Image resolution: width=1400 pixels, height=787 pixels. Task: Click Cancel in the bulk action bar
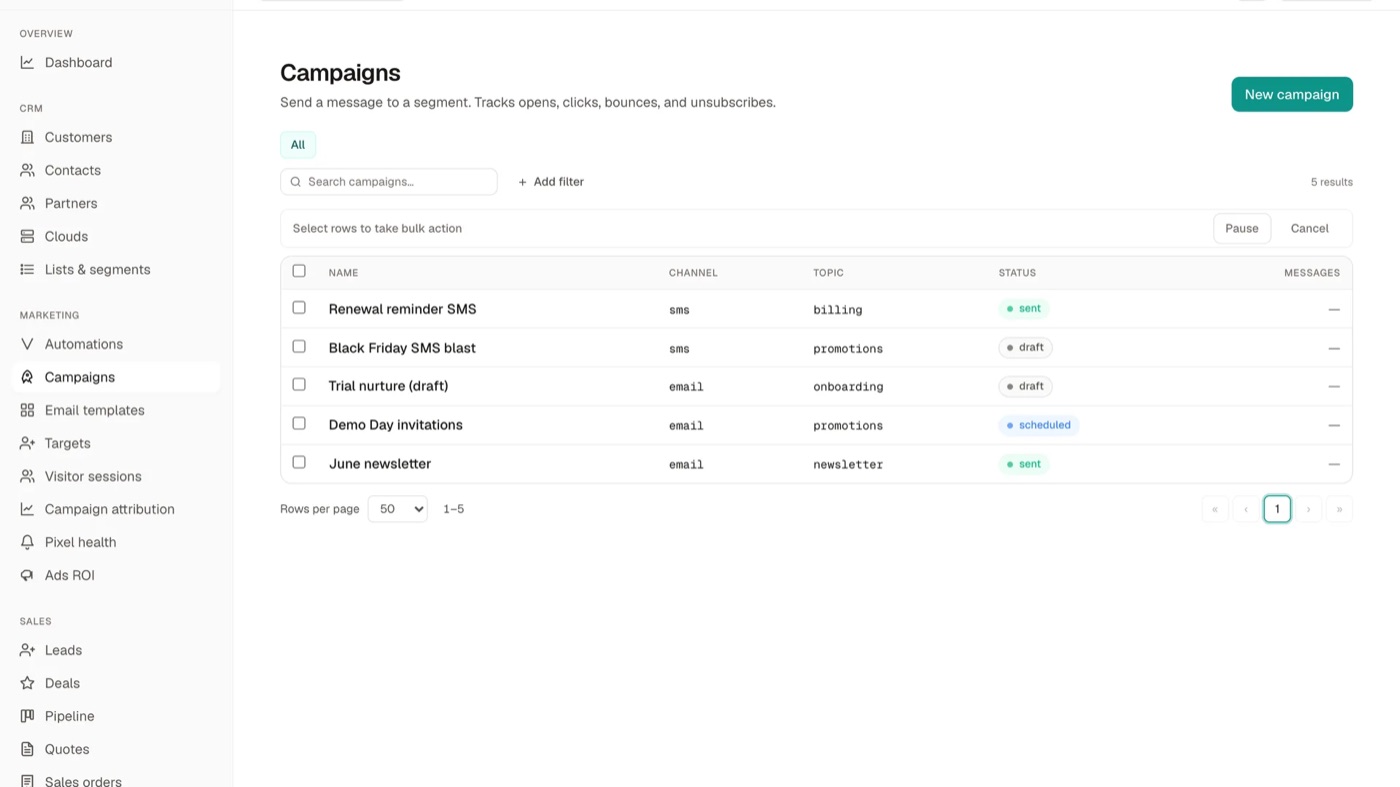tap(1310, 228)
